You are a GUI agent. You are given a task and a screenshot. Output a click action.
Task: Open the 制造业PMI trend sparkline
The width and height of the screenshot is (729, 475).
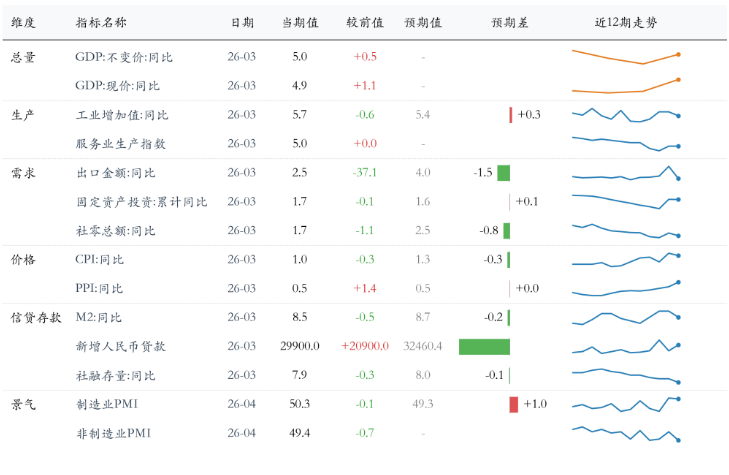pyautogui.click(x=626, y=404)
